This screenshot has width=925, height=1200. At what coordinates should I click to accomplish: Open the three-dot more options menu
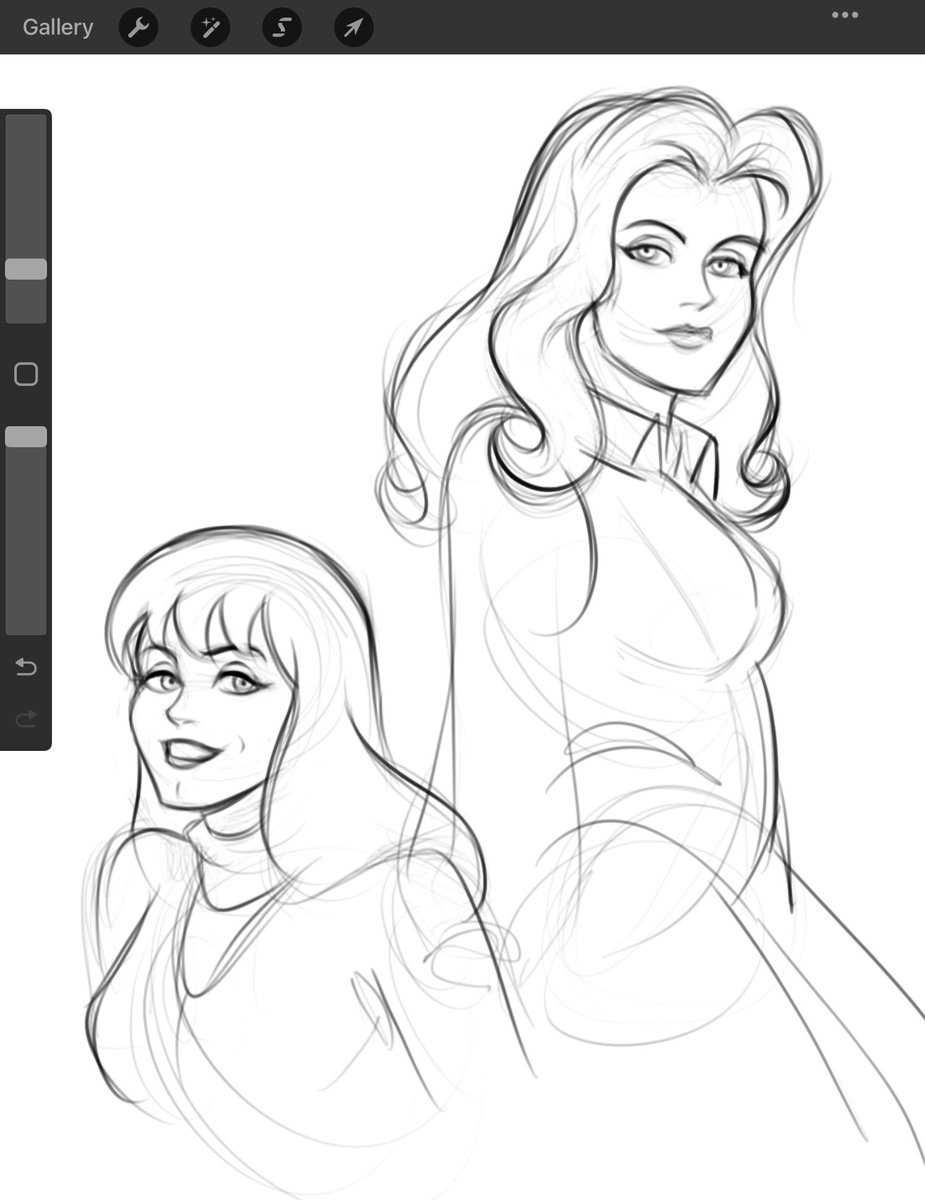845,15
